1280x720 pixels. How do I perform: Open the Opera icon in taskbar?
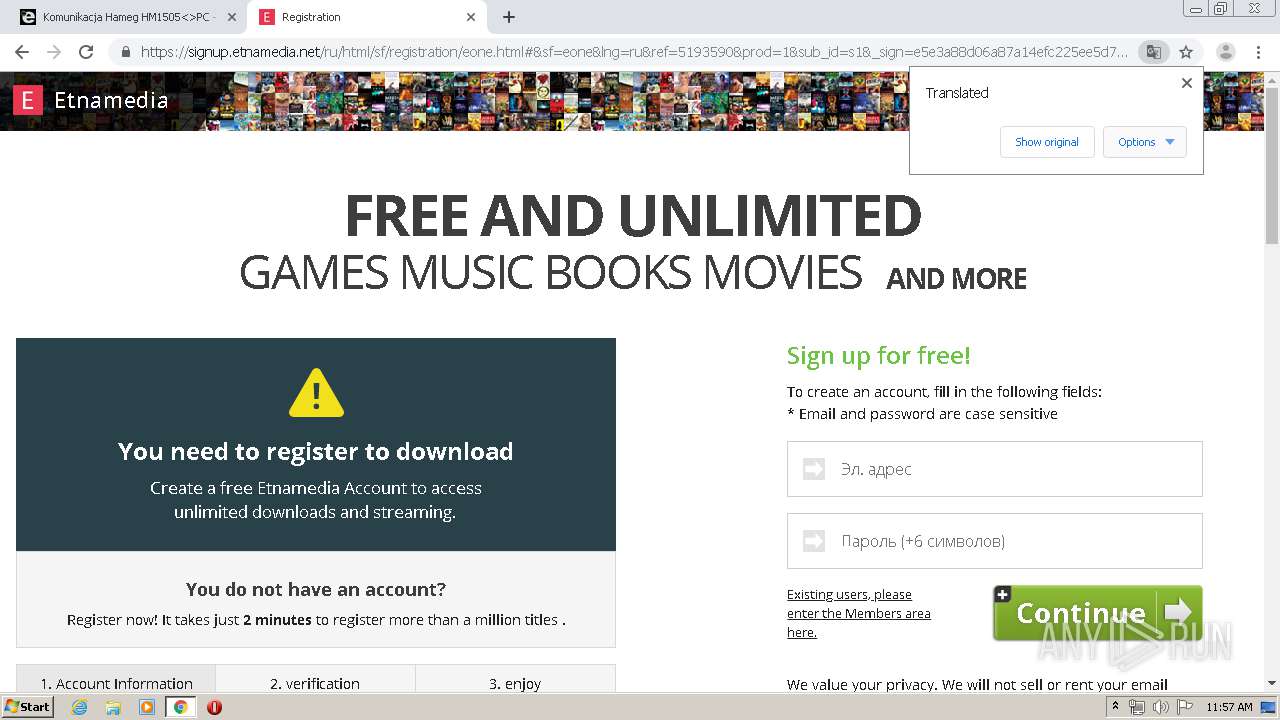coord(214,707)
